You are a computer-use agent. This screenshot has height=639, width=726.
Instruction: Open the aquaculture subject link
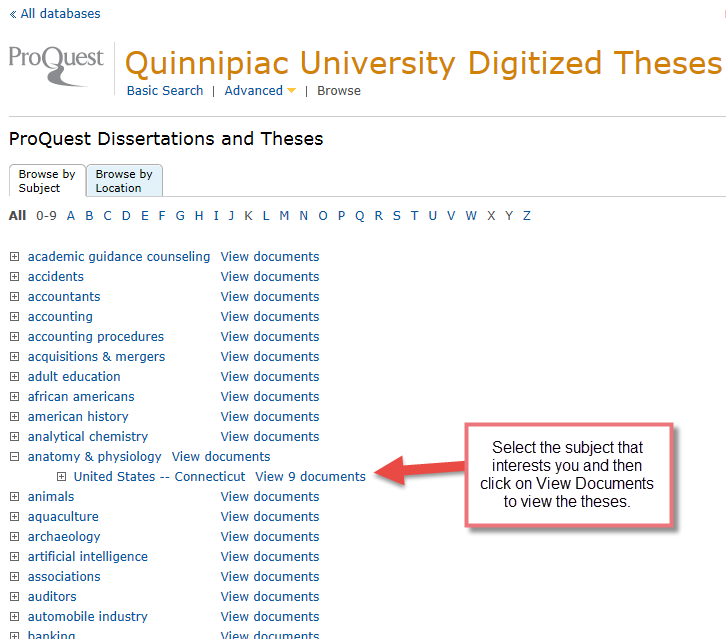tap(63, 516)
